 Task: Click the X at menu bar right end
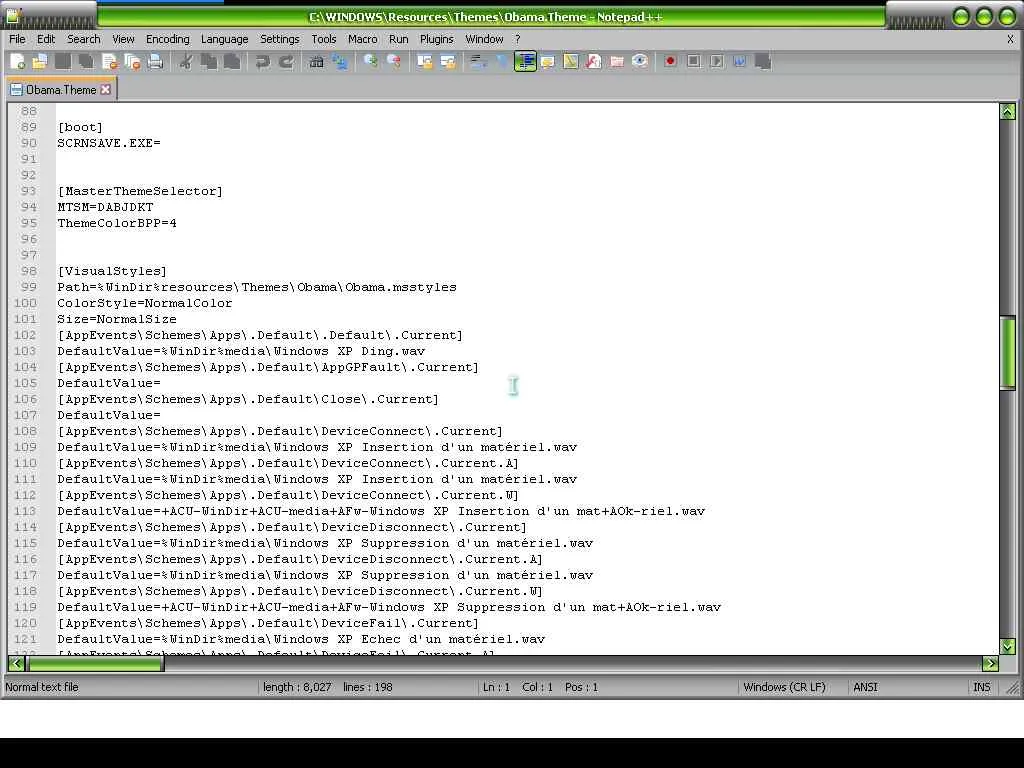pos(1010,39)
